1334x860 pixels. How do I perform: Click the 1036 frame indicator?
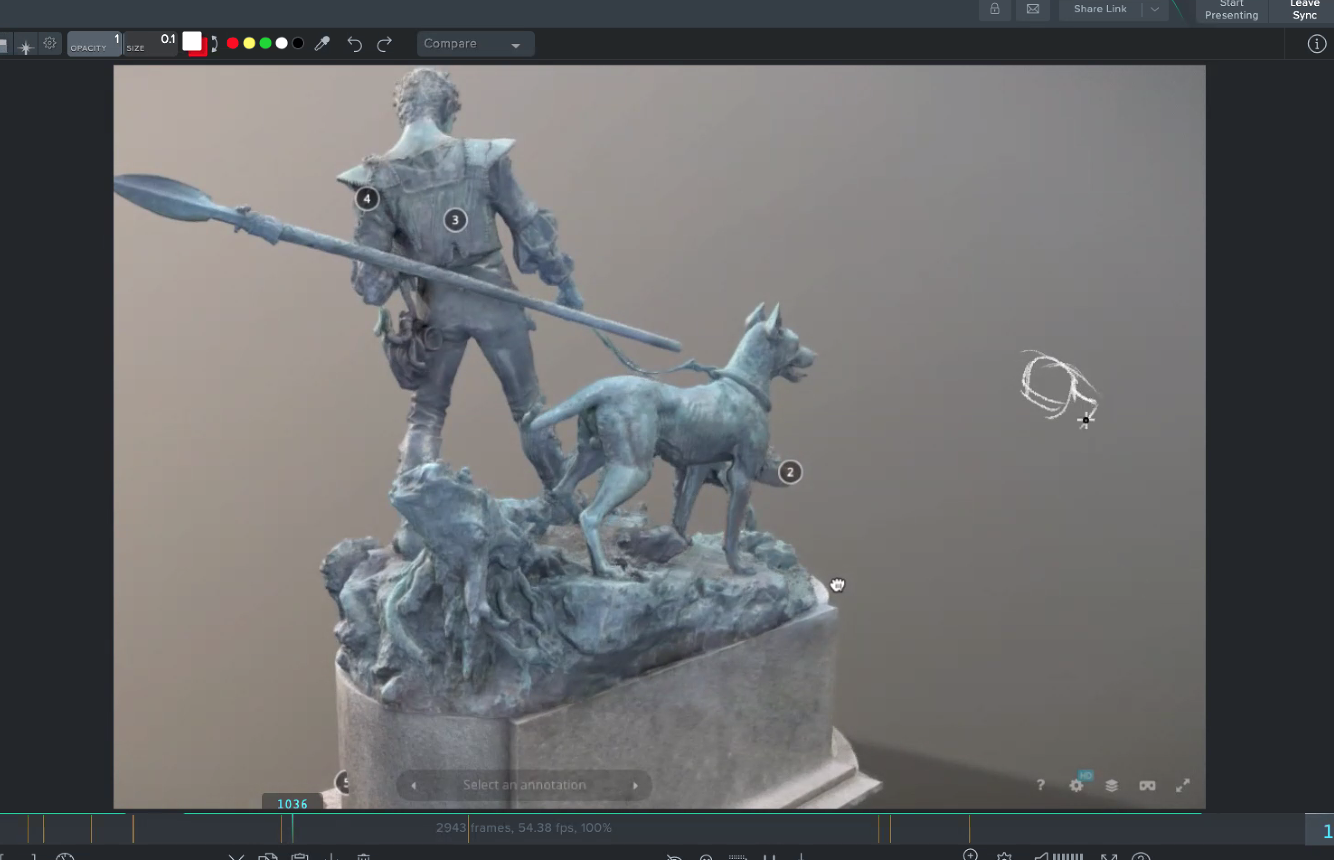[x=292, y=804]
